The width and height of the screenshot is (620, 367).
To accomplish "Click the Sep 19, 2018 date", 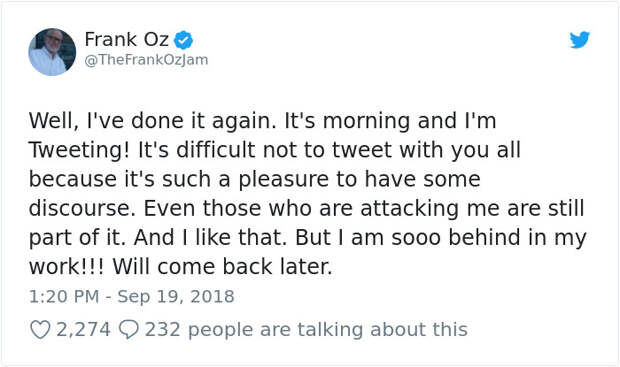I will click(x=176, y=297).
